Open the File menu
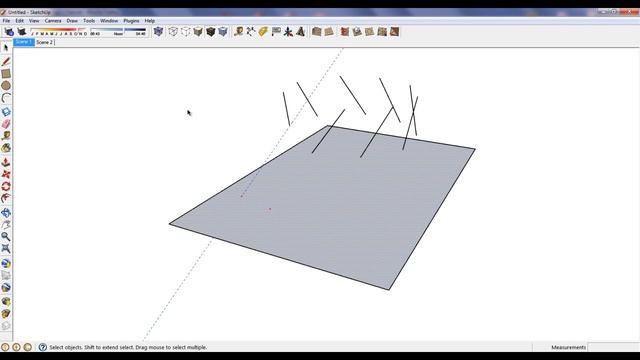Viewport: 640px width, 360px height. (x=6, y=20)
